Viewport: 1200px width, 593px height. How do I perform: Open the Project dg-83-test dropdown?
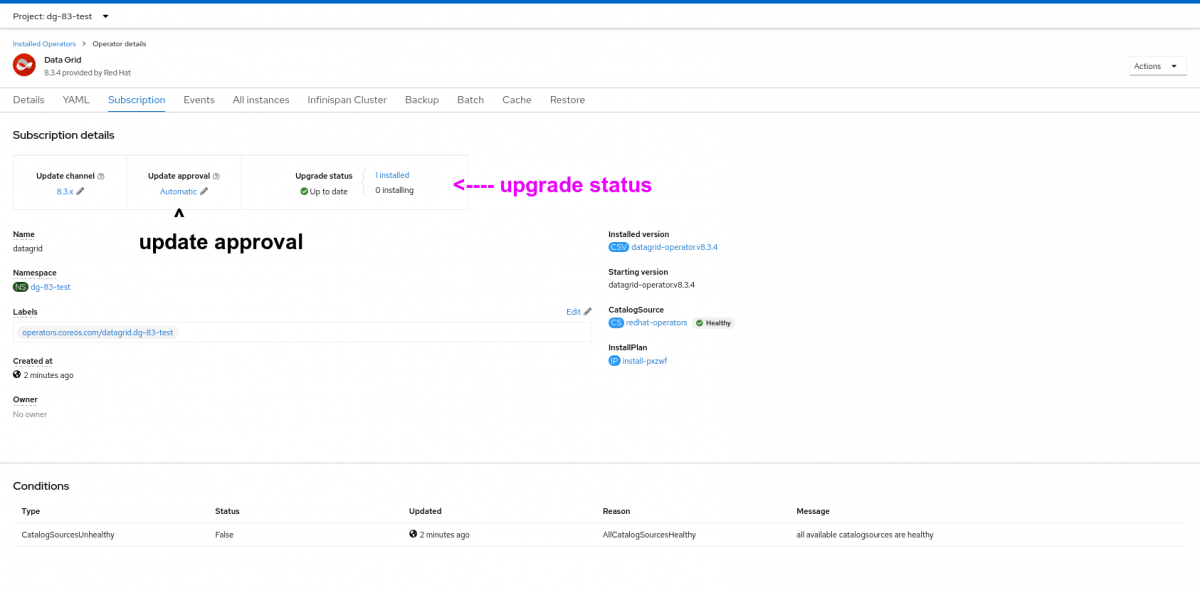point(61,16)
